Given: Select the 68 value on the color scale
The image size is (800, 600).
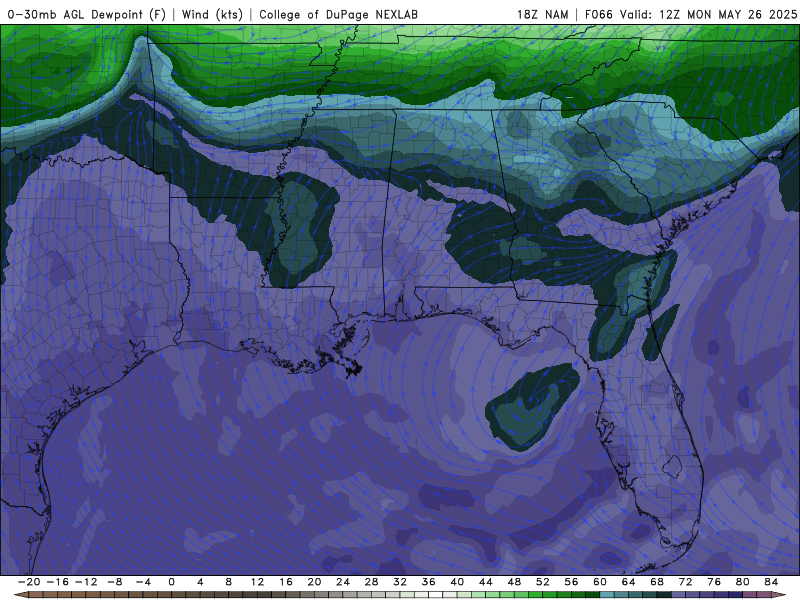Looking at the screenshot, I should click(657, 582).
